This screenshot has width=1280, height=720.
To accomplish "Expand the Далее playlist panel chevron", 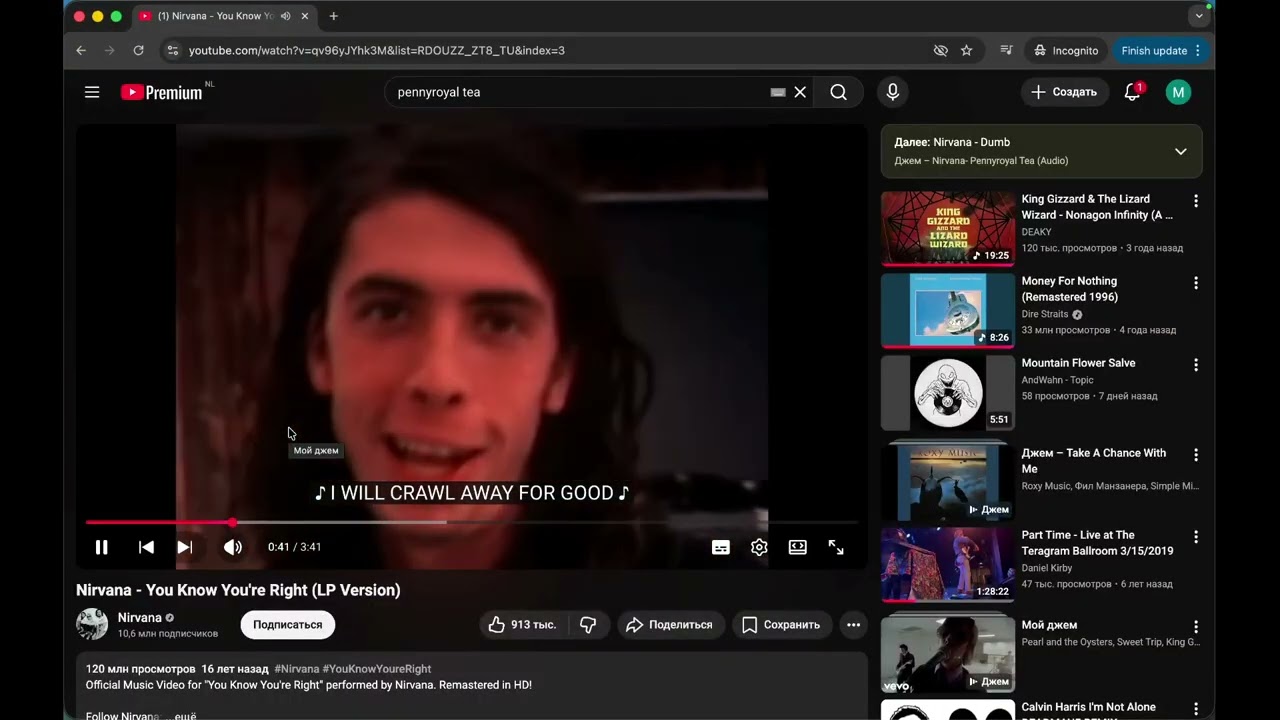I will click(x=1180, y=151).
